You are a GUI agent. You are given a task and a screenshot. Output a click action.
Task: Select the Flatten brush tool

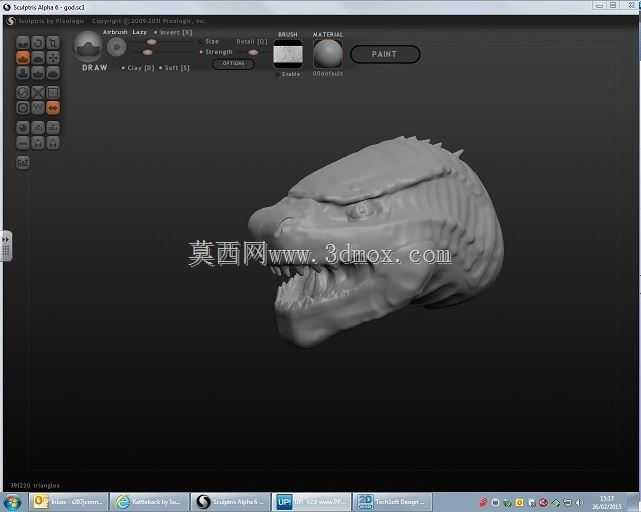[38, 58]
